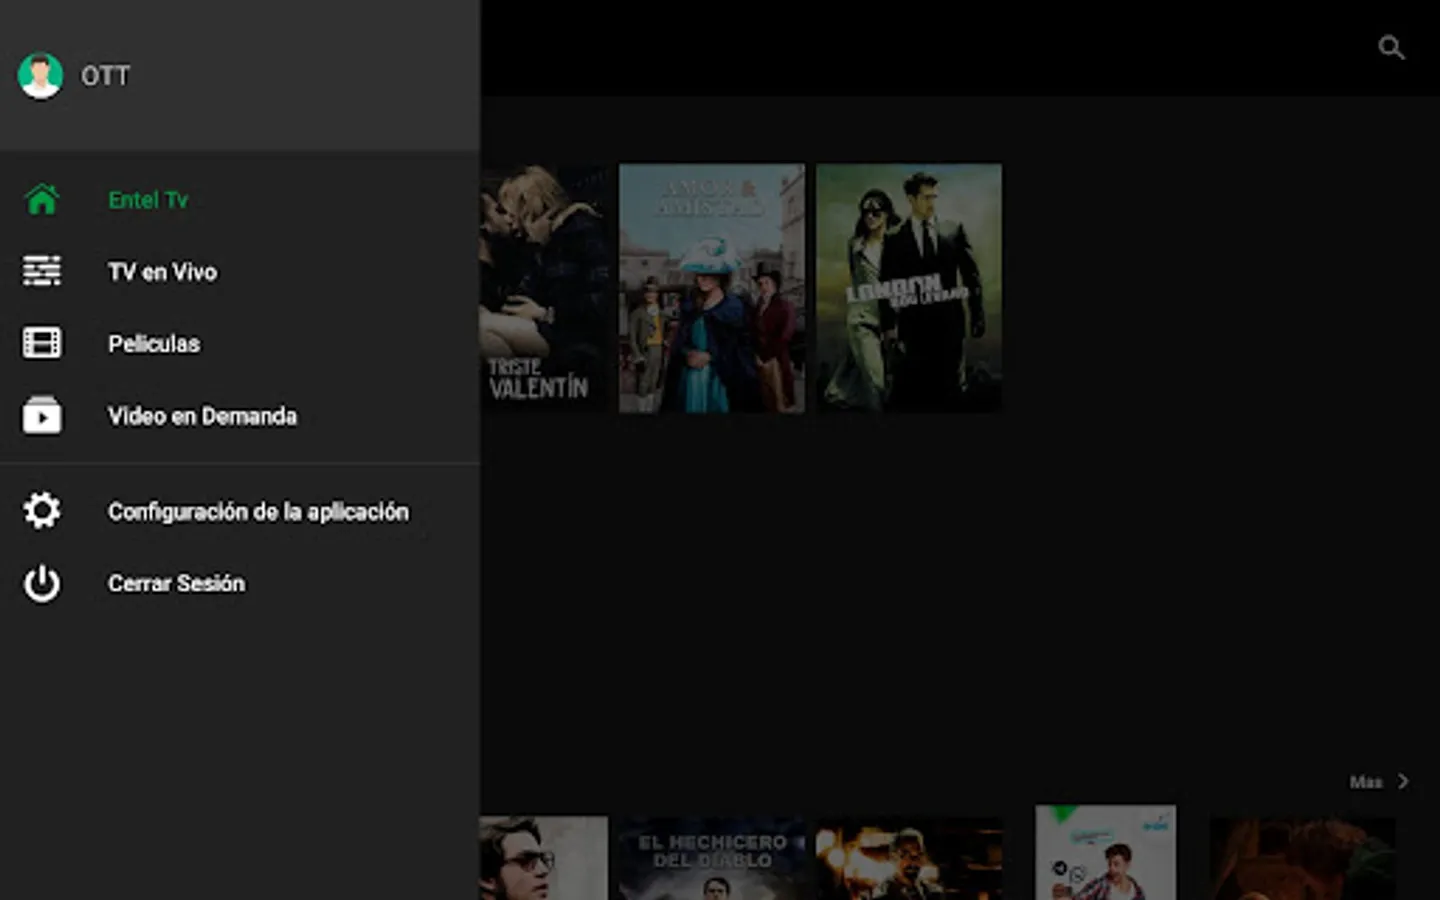Open the brown poster in bottom row
Screen dimensions: 1440x900
point(1302,858)
